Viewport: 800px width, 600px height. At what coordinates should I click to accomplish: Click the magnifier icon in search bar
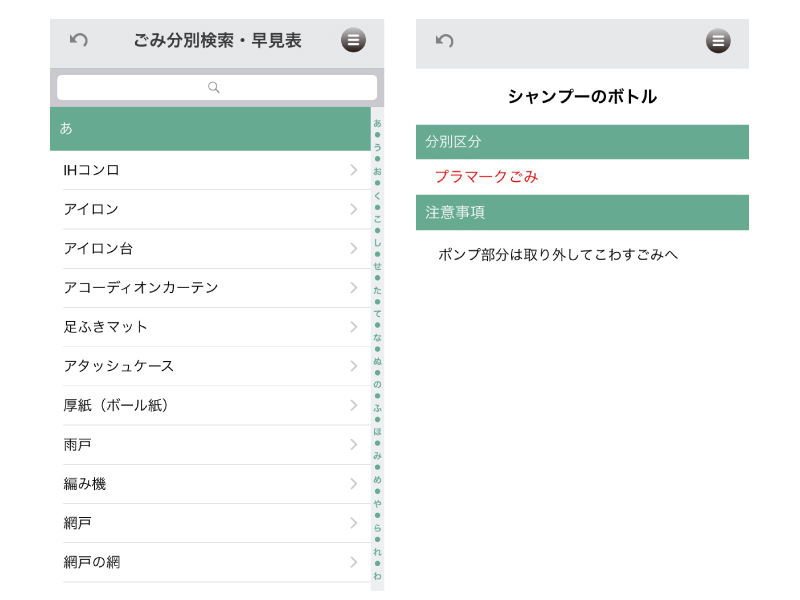click(x=214, y=88)
